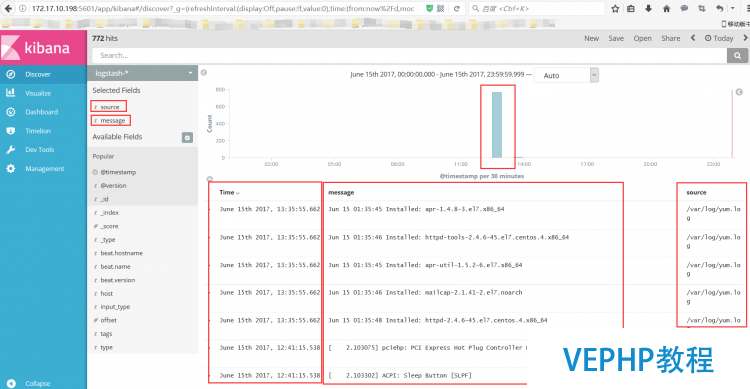Open browser downloads arrow icon

point(649,9)
